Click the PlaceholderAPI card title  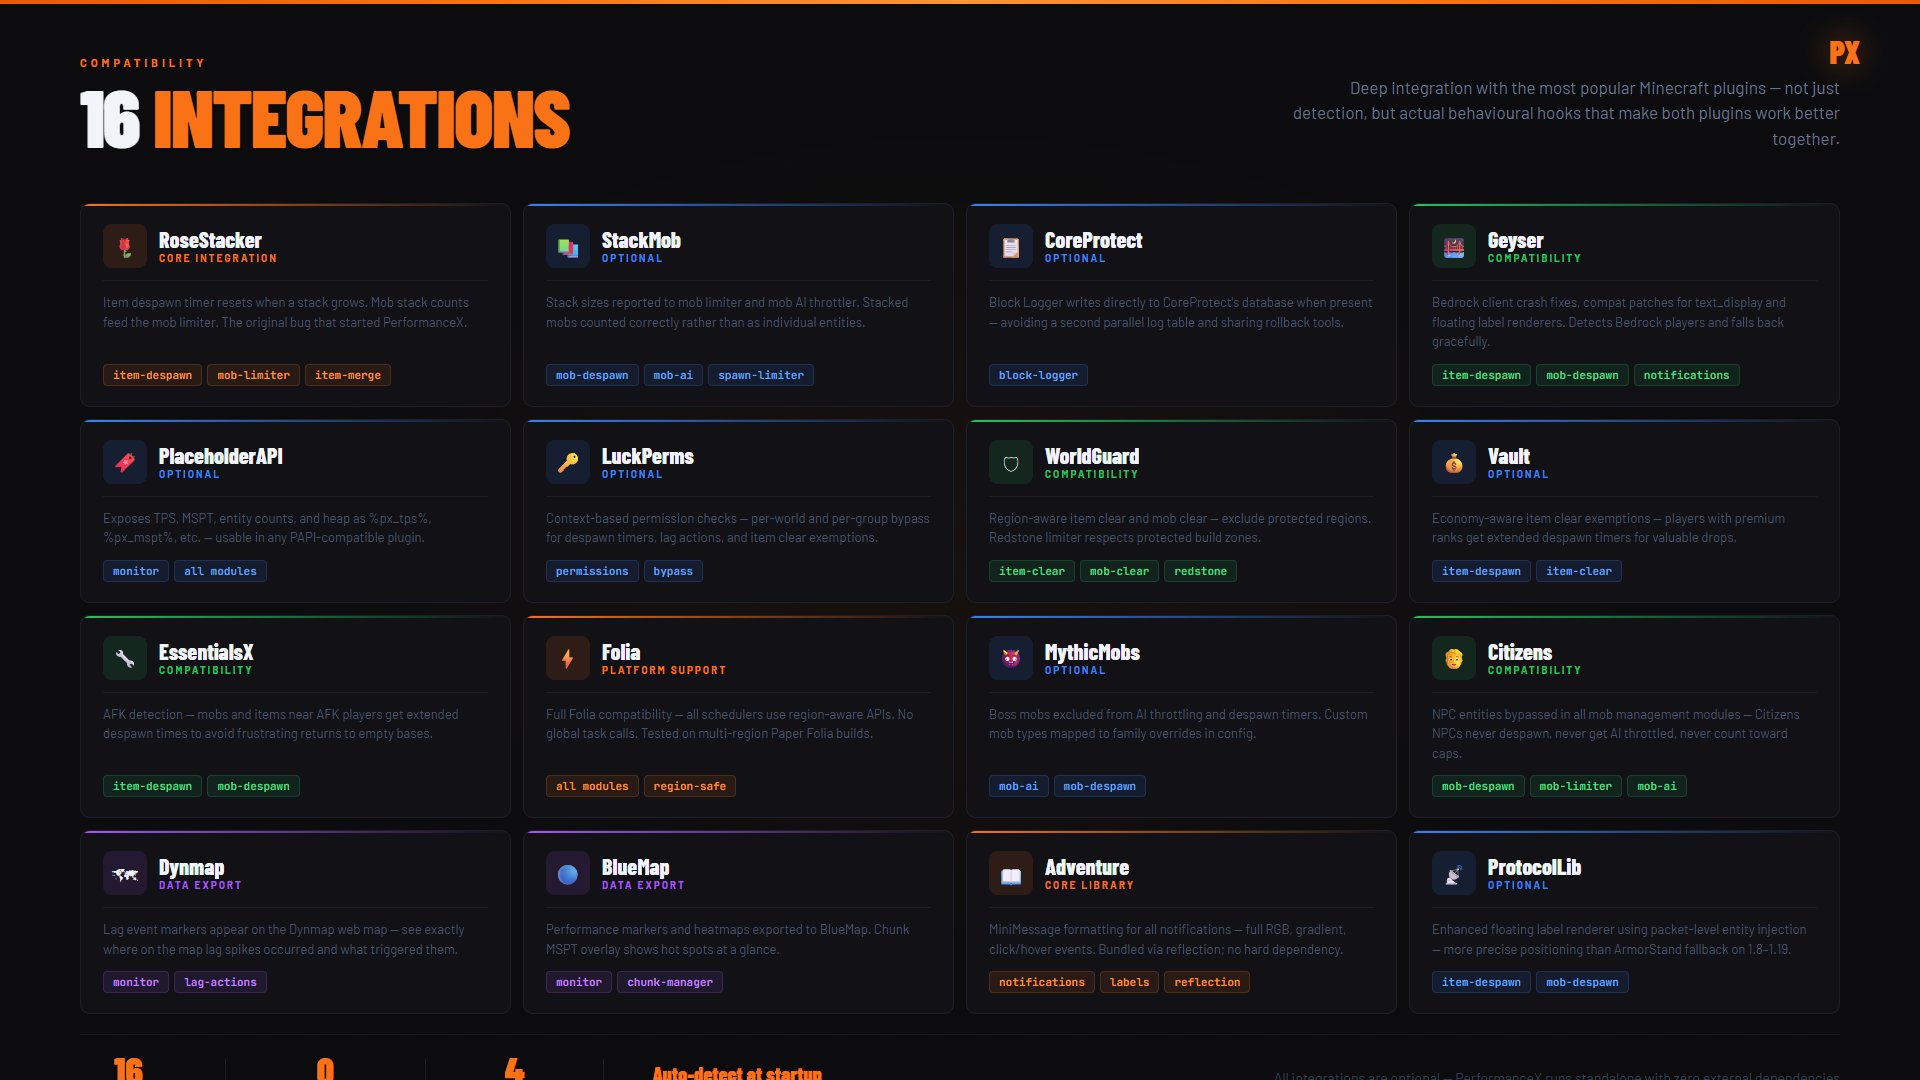pyautogui.click(x=220, y=456)
